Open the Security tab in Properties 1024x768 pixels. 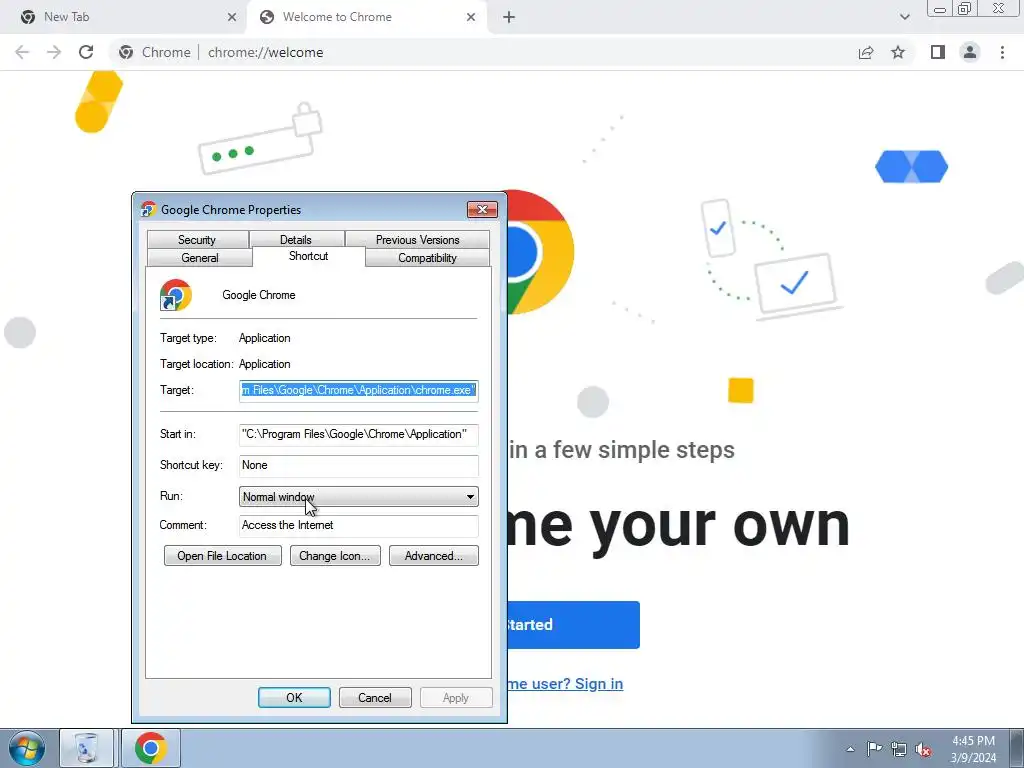tap(197, 240)
